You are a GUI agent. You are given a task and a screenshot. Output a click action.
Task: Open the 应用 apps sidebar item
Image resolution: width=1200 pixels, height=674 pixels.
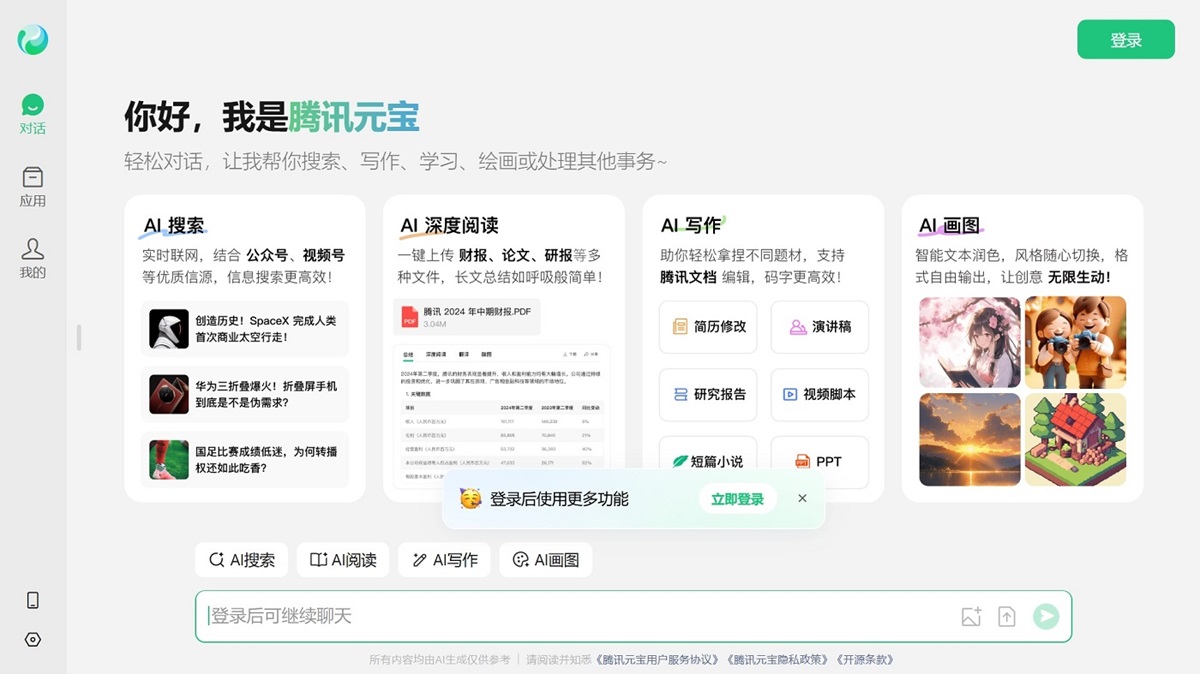[33, 187]
